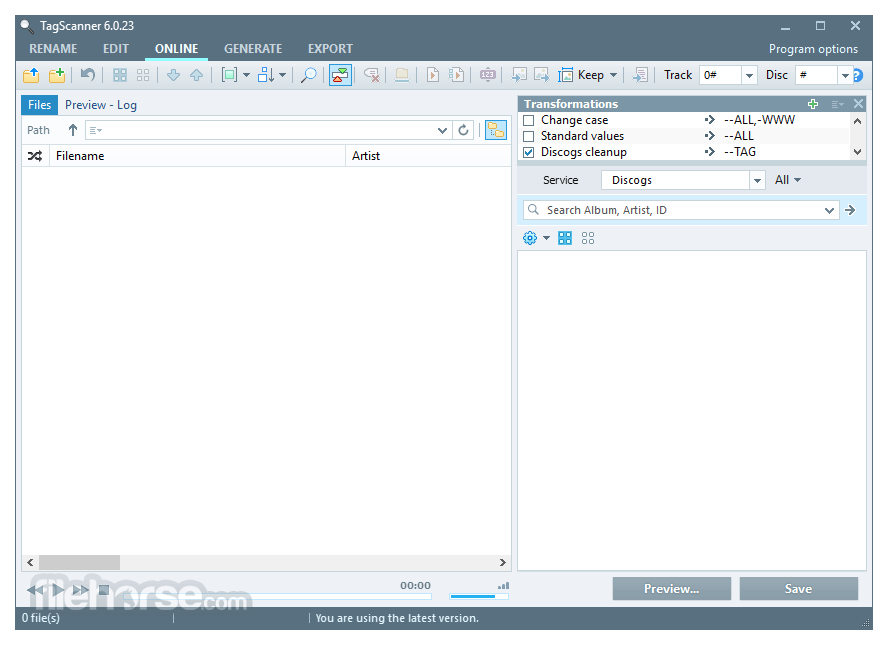
Task: Click the move down arrow icon
Action: coord(173,75)
